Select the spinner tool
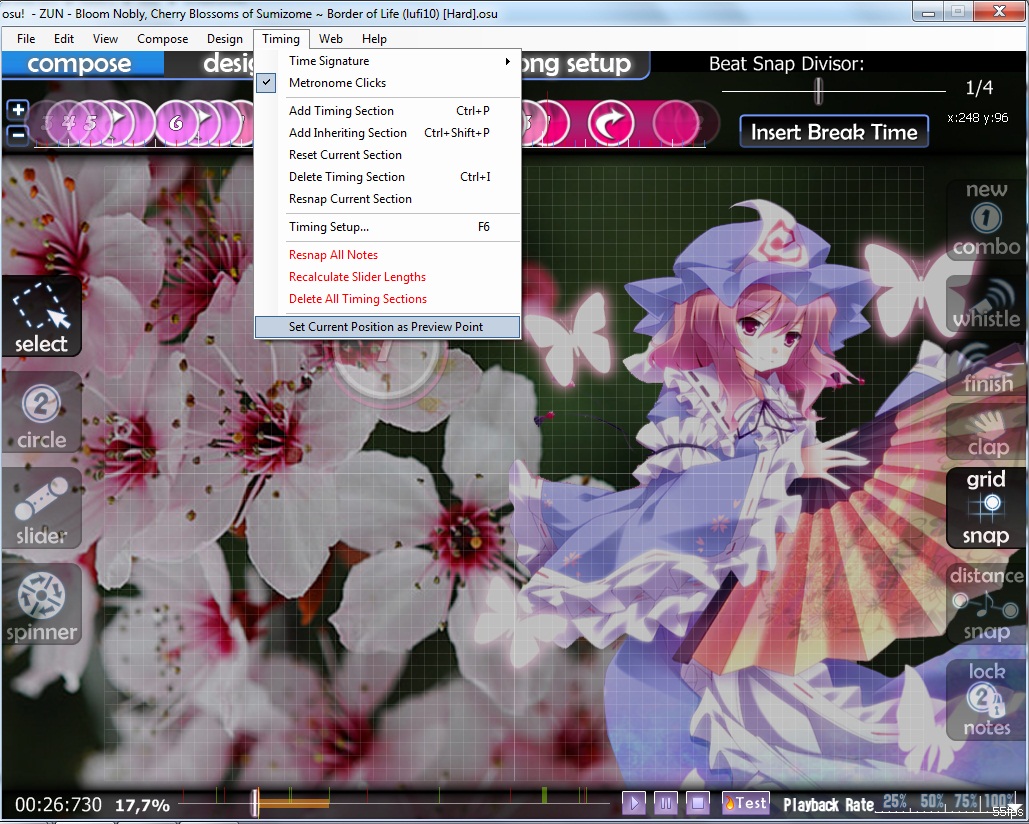Screen dimensions: 1029x824 coord(41,604)
